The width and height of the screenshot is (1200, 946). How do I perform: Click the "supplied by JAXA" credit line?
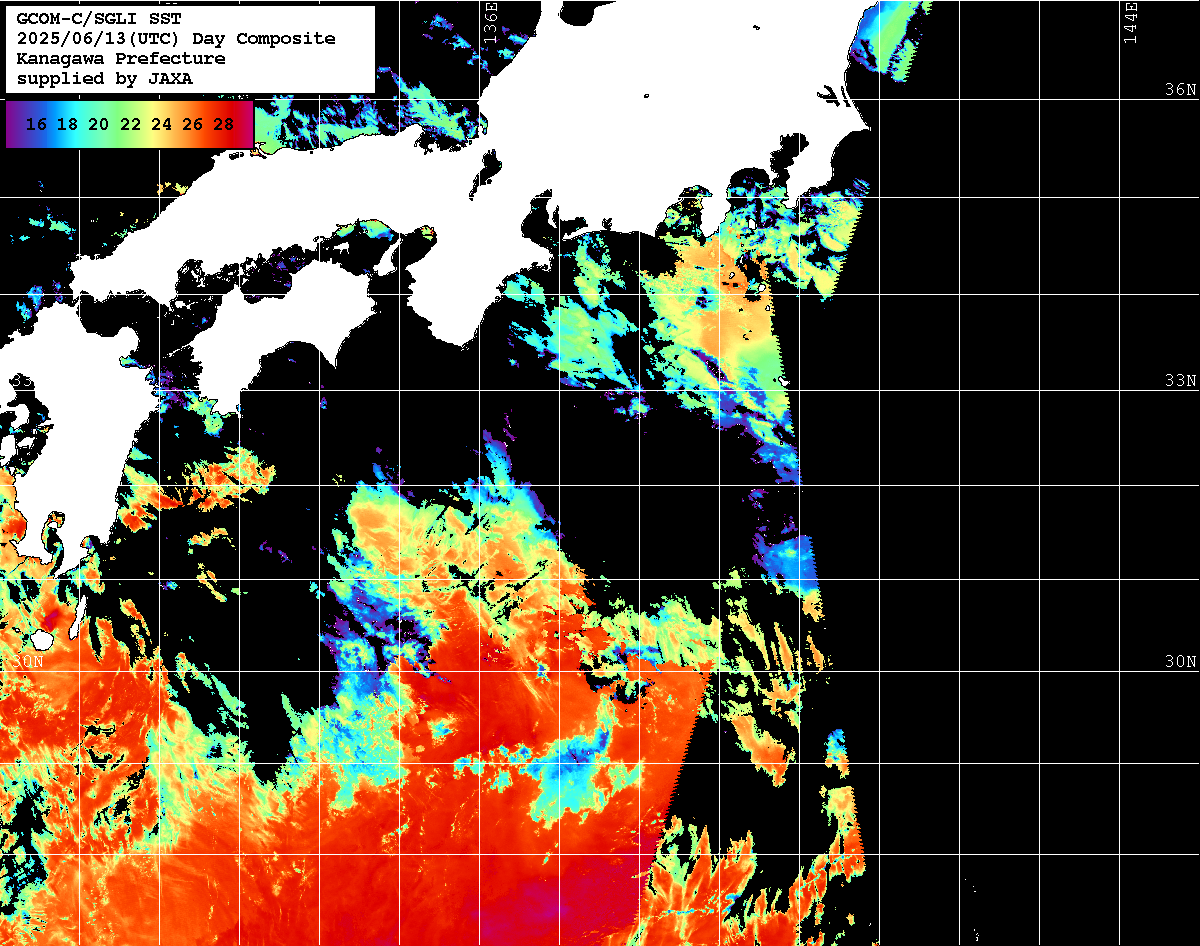pos(105,79)
